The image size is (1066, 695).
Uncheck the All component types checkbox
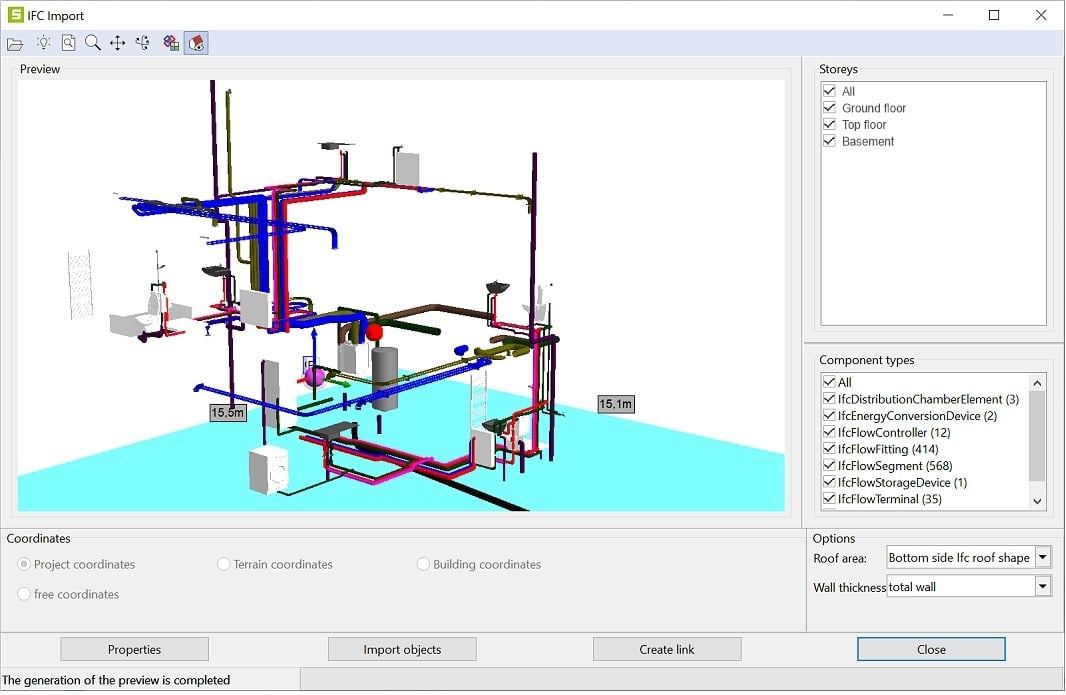pos(829,382)
